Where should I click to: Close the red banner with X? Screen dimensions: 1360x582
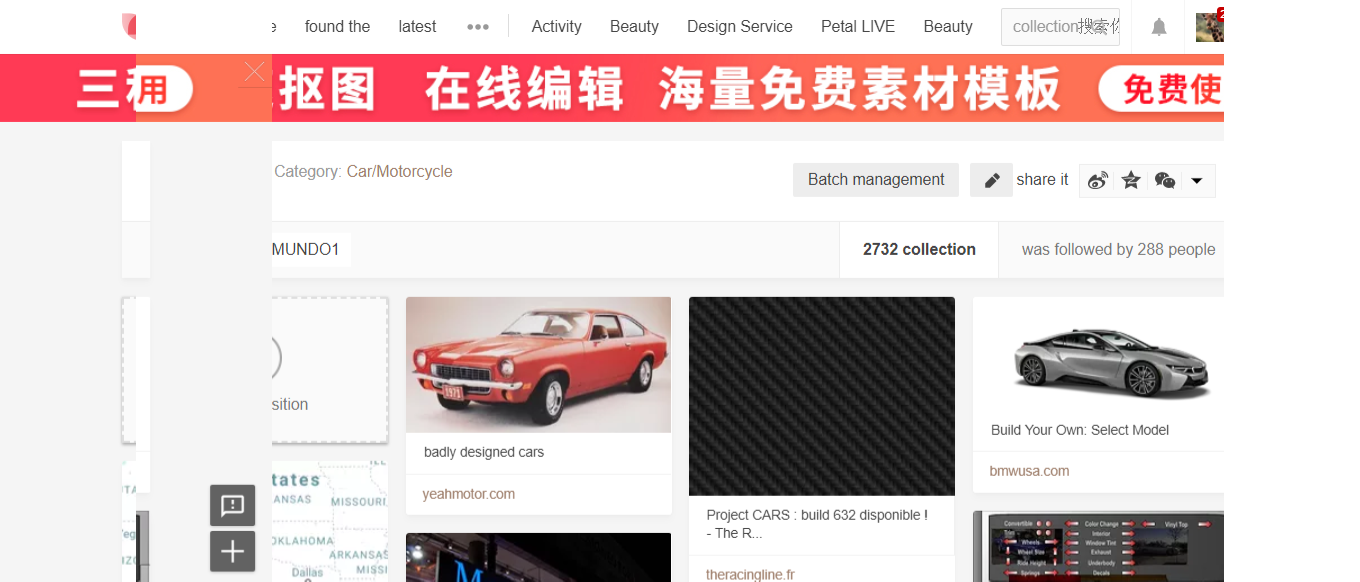[254, 72]
